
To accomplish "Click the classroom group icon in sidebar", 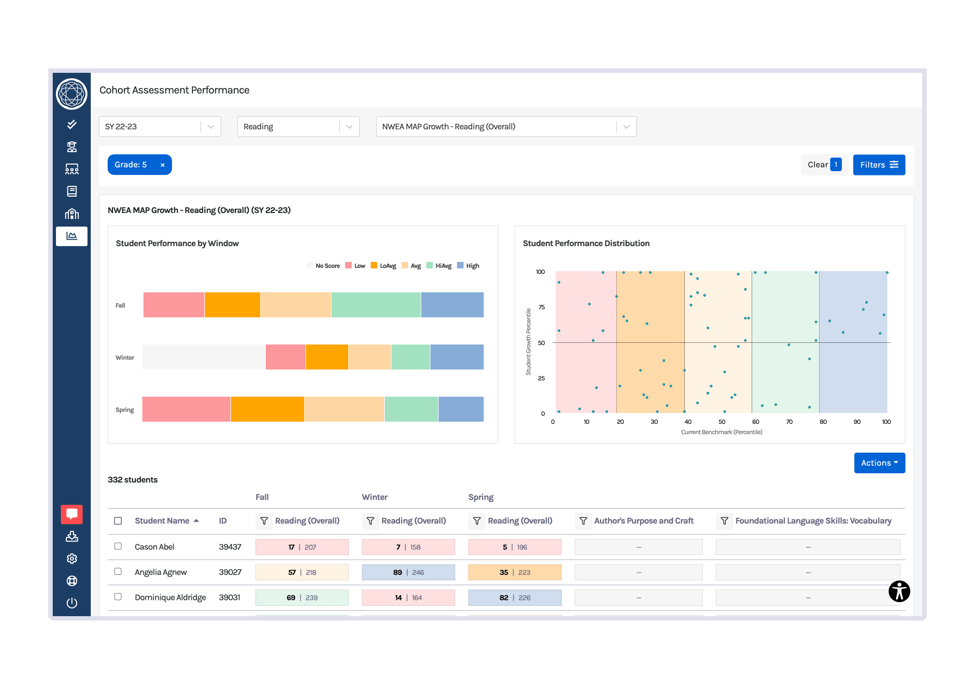I will click(72, 169).
